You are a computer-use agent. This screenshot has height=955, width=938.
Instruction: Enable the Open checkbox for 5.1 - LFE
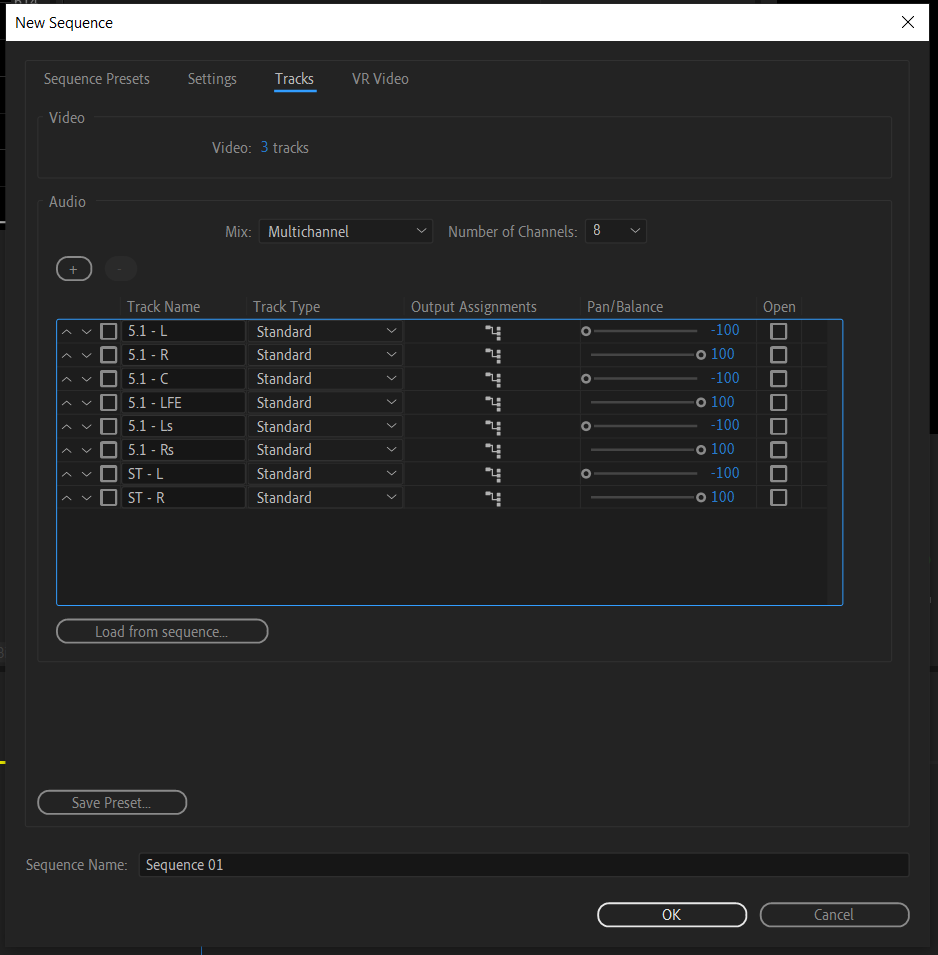click(x=778, y=401)
